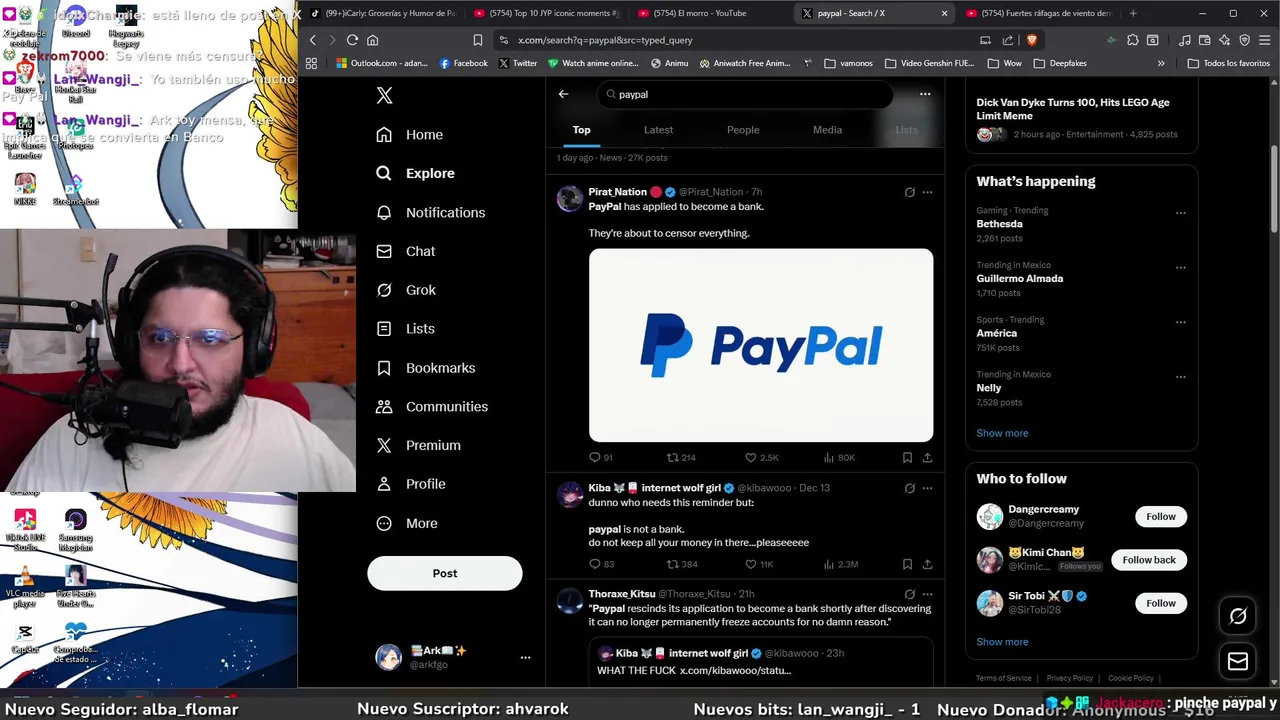Switch to the Top search tab

pos(581,130)
